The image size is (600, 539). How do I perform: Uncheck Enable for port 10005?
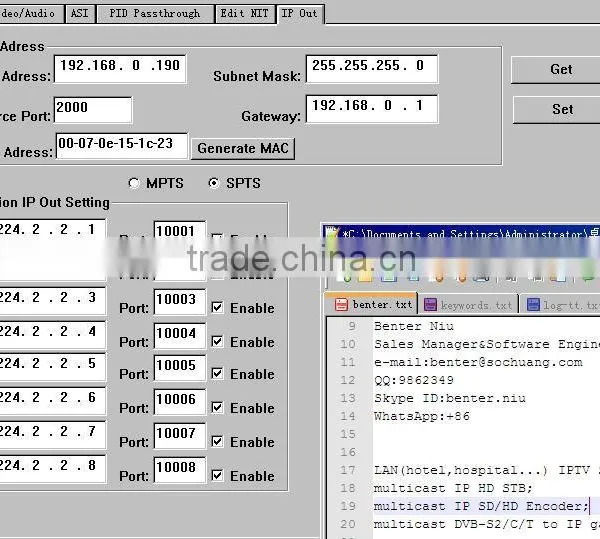point(217,373)
